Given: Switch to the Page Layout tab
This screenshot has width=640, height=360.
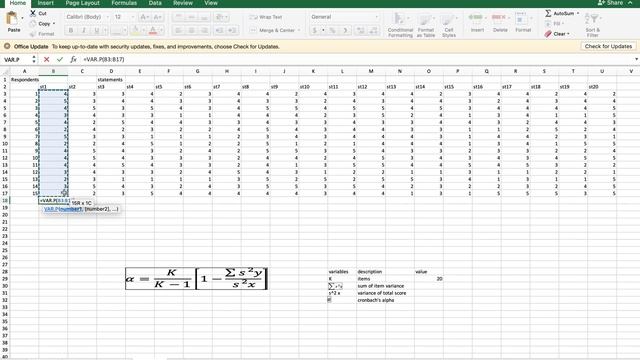Looking at the screenshot, I should (x=82, y=3).
